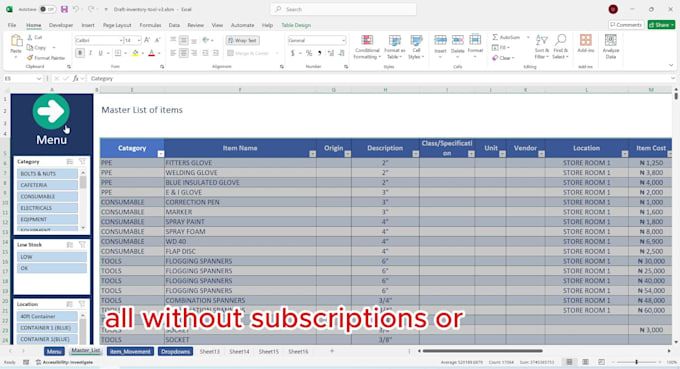Switch to the Item_Movement sheet tab
The height and width of the screenshot is (369, 680).
point(130,351)
